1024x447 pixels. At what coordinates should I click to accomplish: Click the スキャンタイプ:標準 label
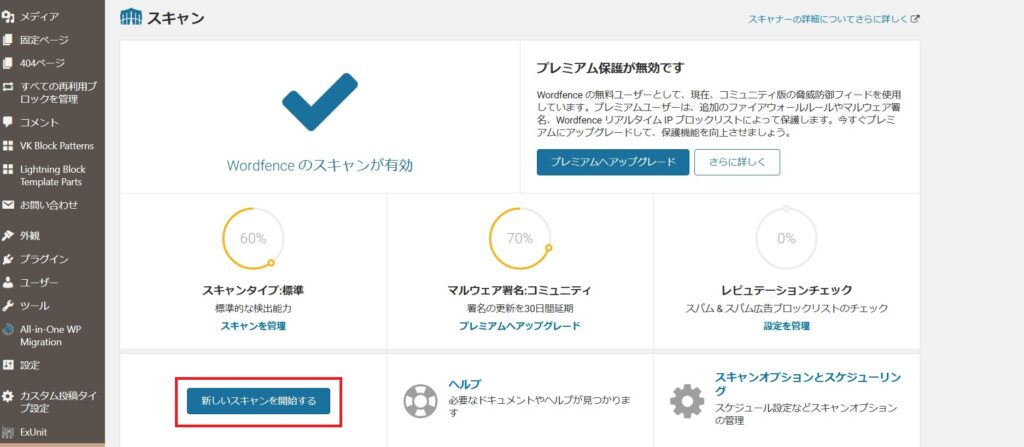pyautogui.click(x=253, y=290)
